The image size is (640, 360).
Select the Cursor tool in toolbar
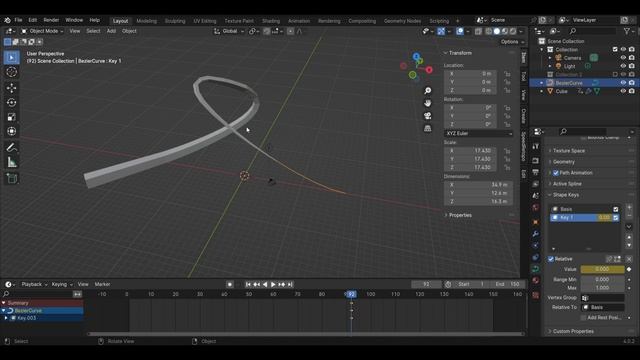point(11,72)
